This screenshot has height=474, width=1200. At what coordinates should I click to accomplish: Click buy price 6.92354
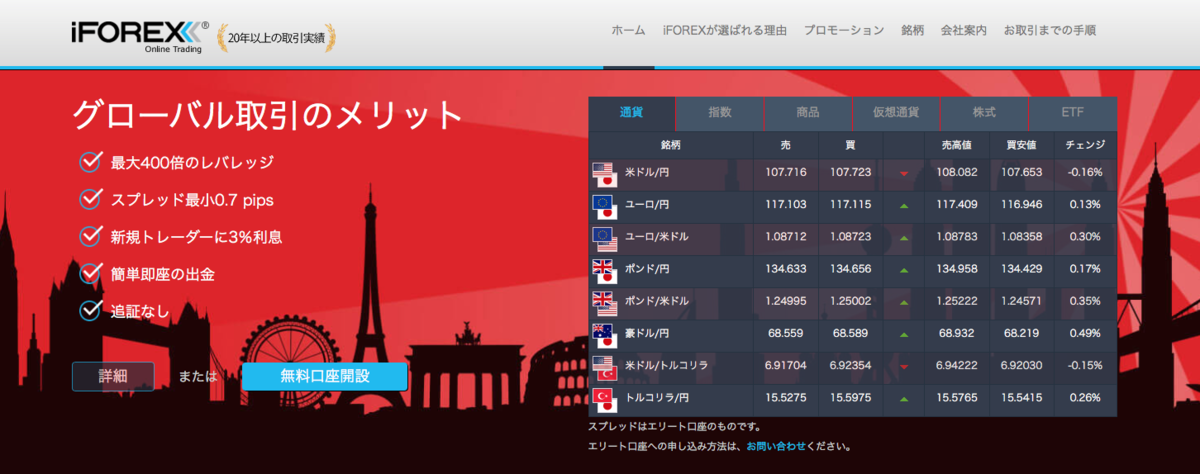pyautogui.click(x=851, y=367)
